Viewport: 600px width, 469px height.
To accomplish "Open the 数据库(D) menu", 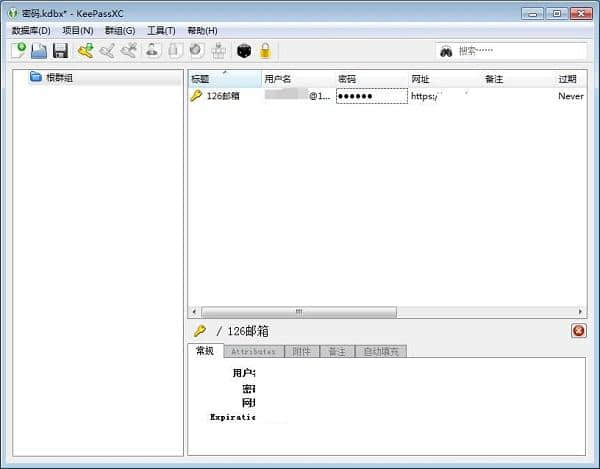I will click(x=31, y=31).
